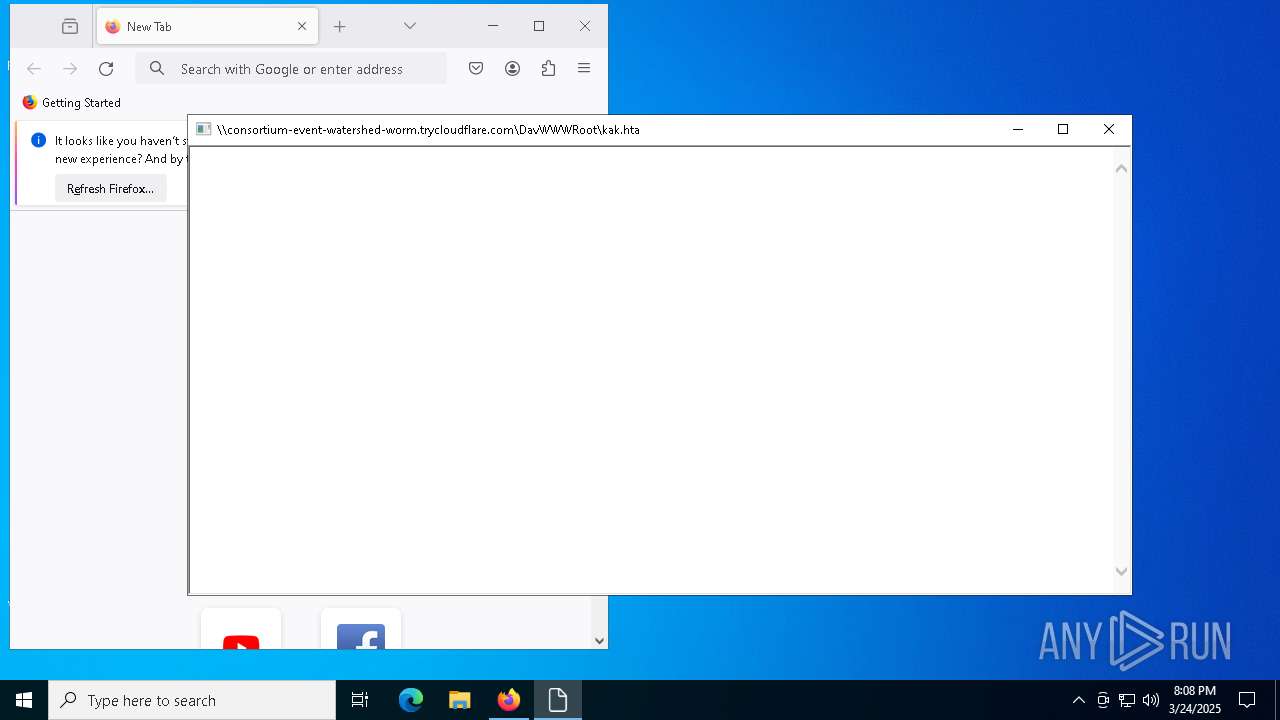The width and height of the screenshot is (1280, 720).
Task: Go forward one page in Firefox
Action: tap(70, 69)
